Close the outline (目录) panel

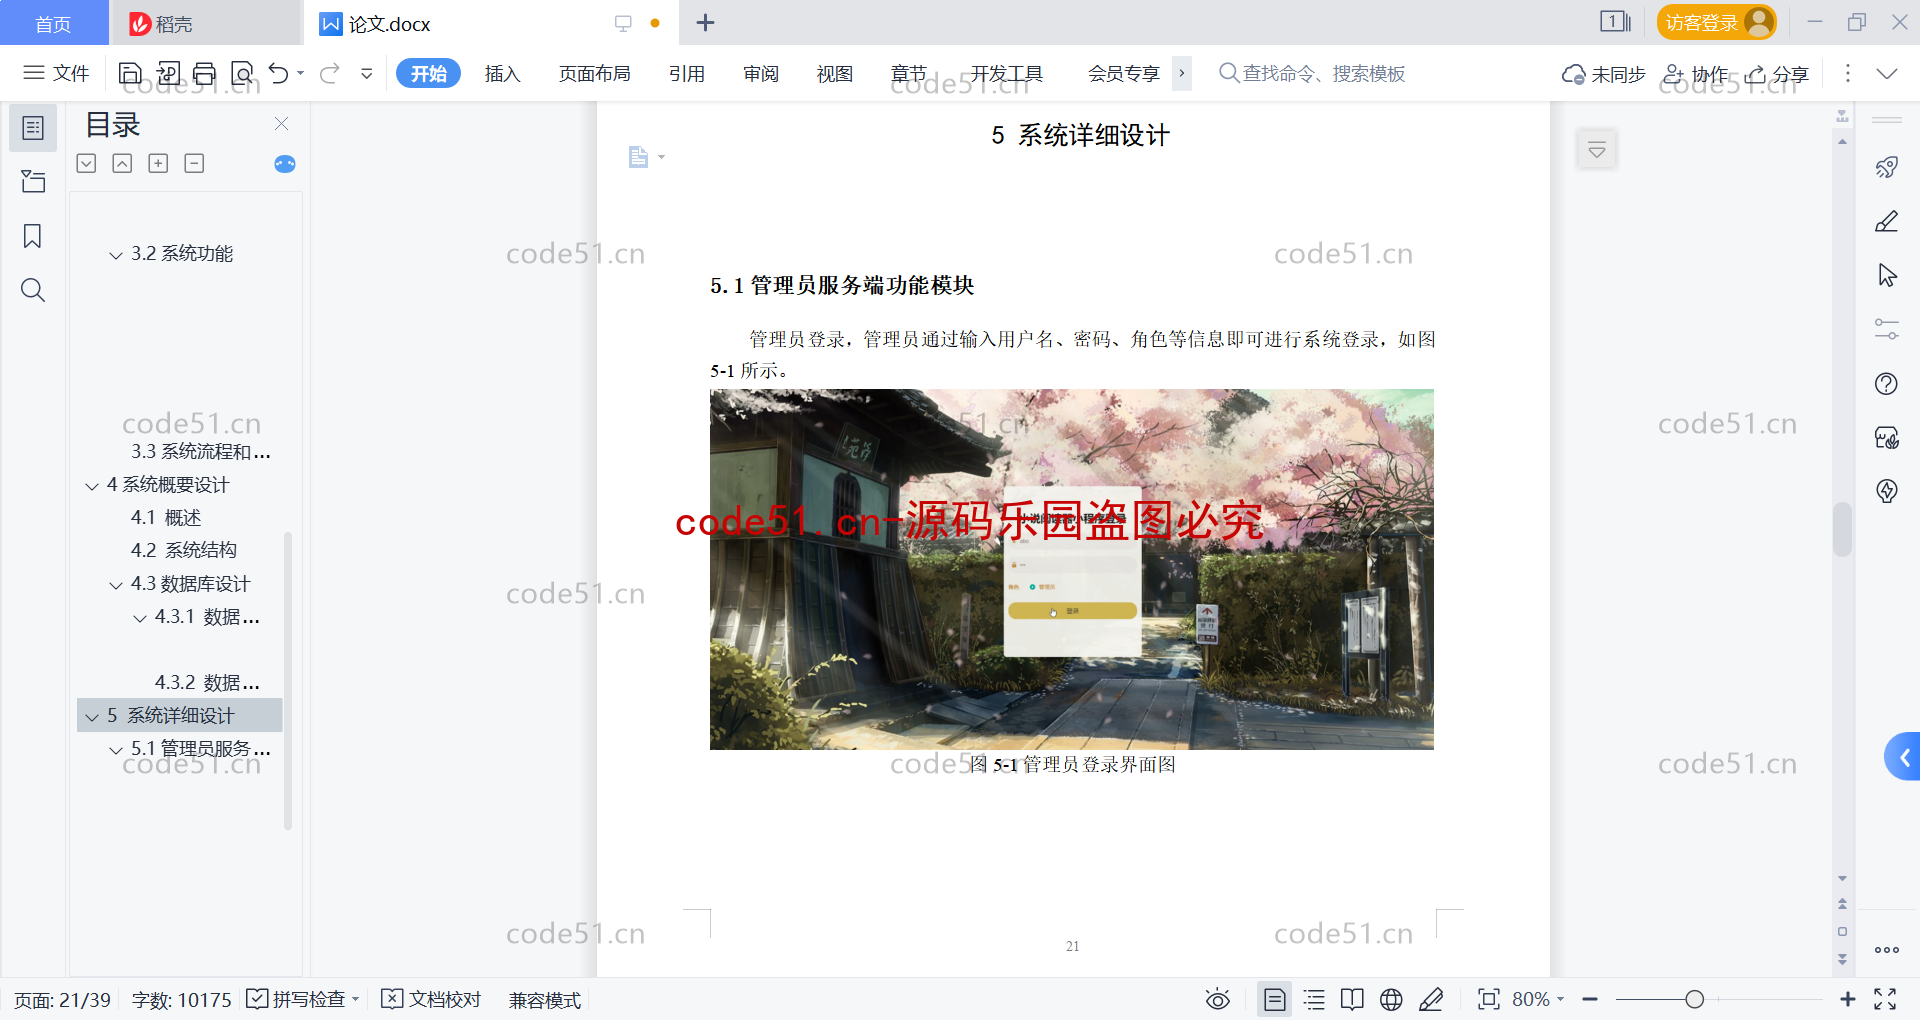[x=281, y=124]
